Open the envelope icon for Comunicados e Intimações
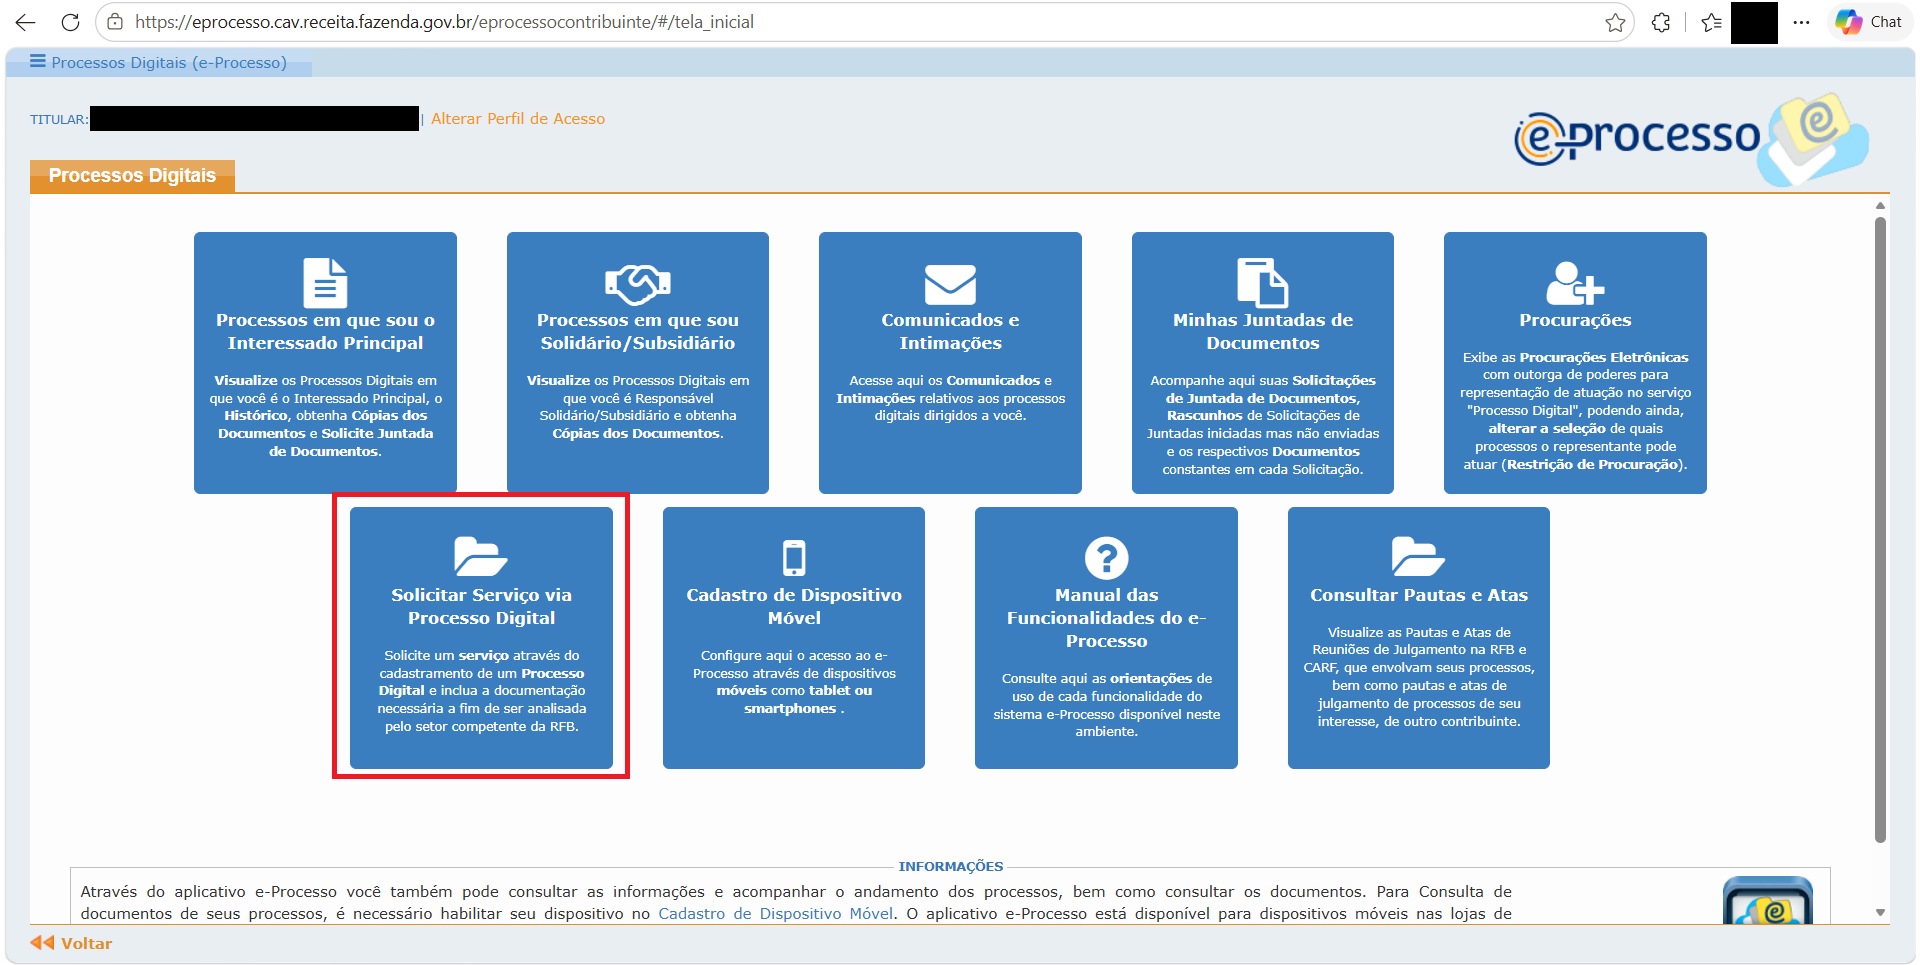 [950, 284]
